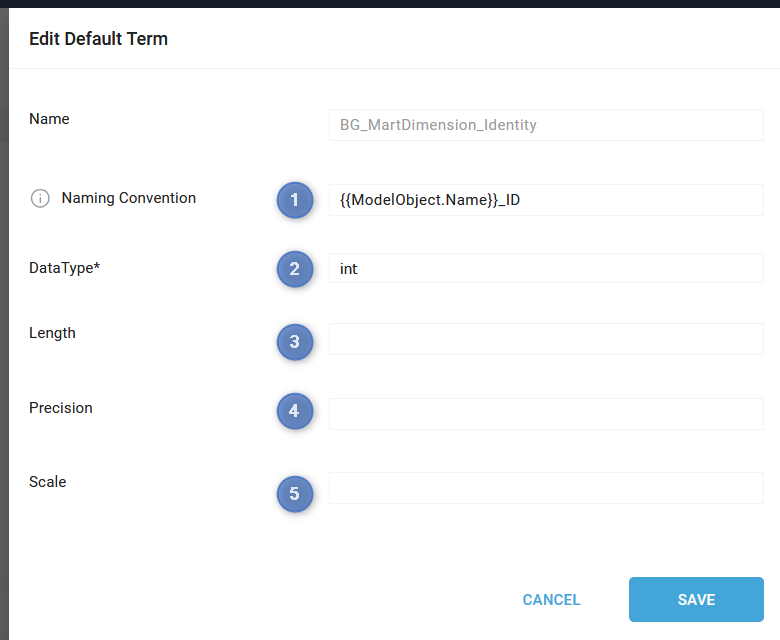Click into the DataType field containing int
Screen dimensions: 780x640
pyautogui.click(x=546, y=269)
